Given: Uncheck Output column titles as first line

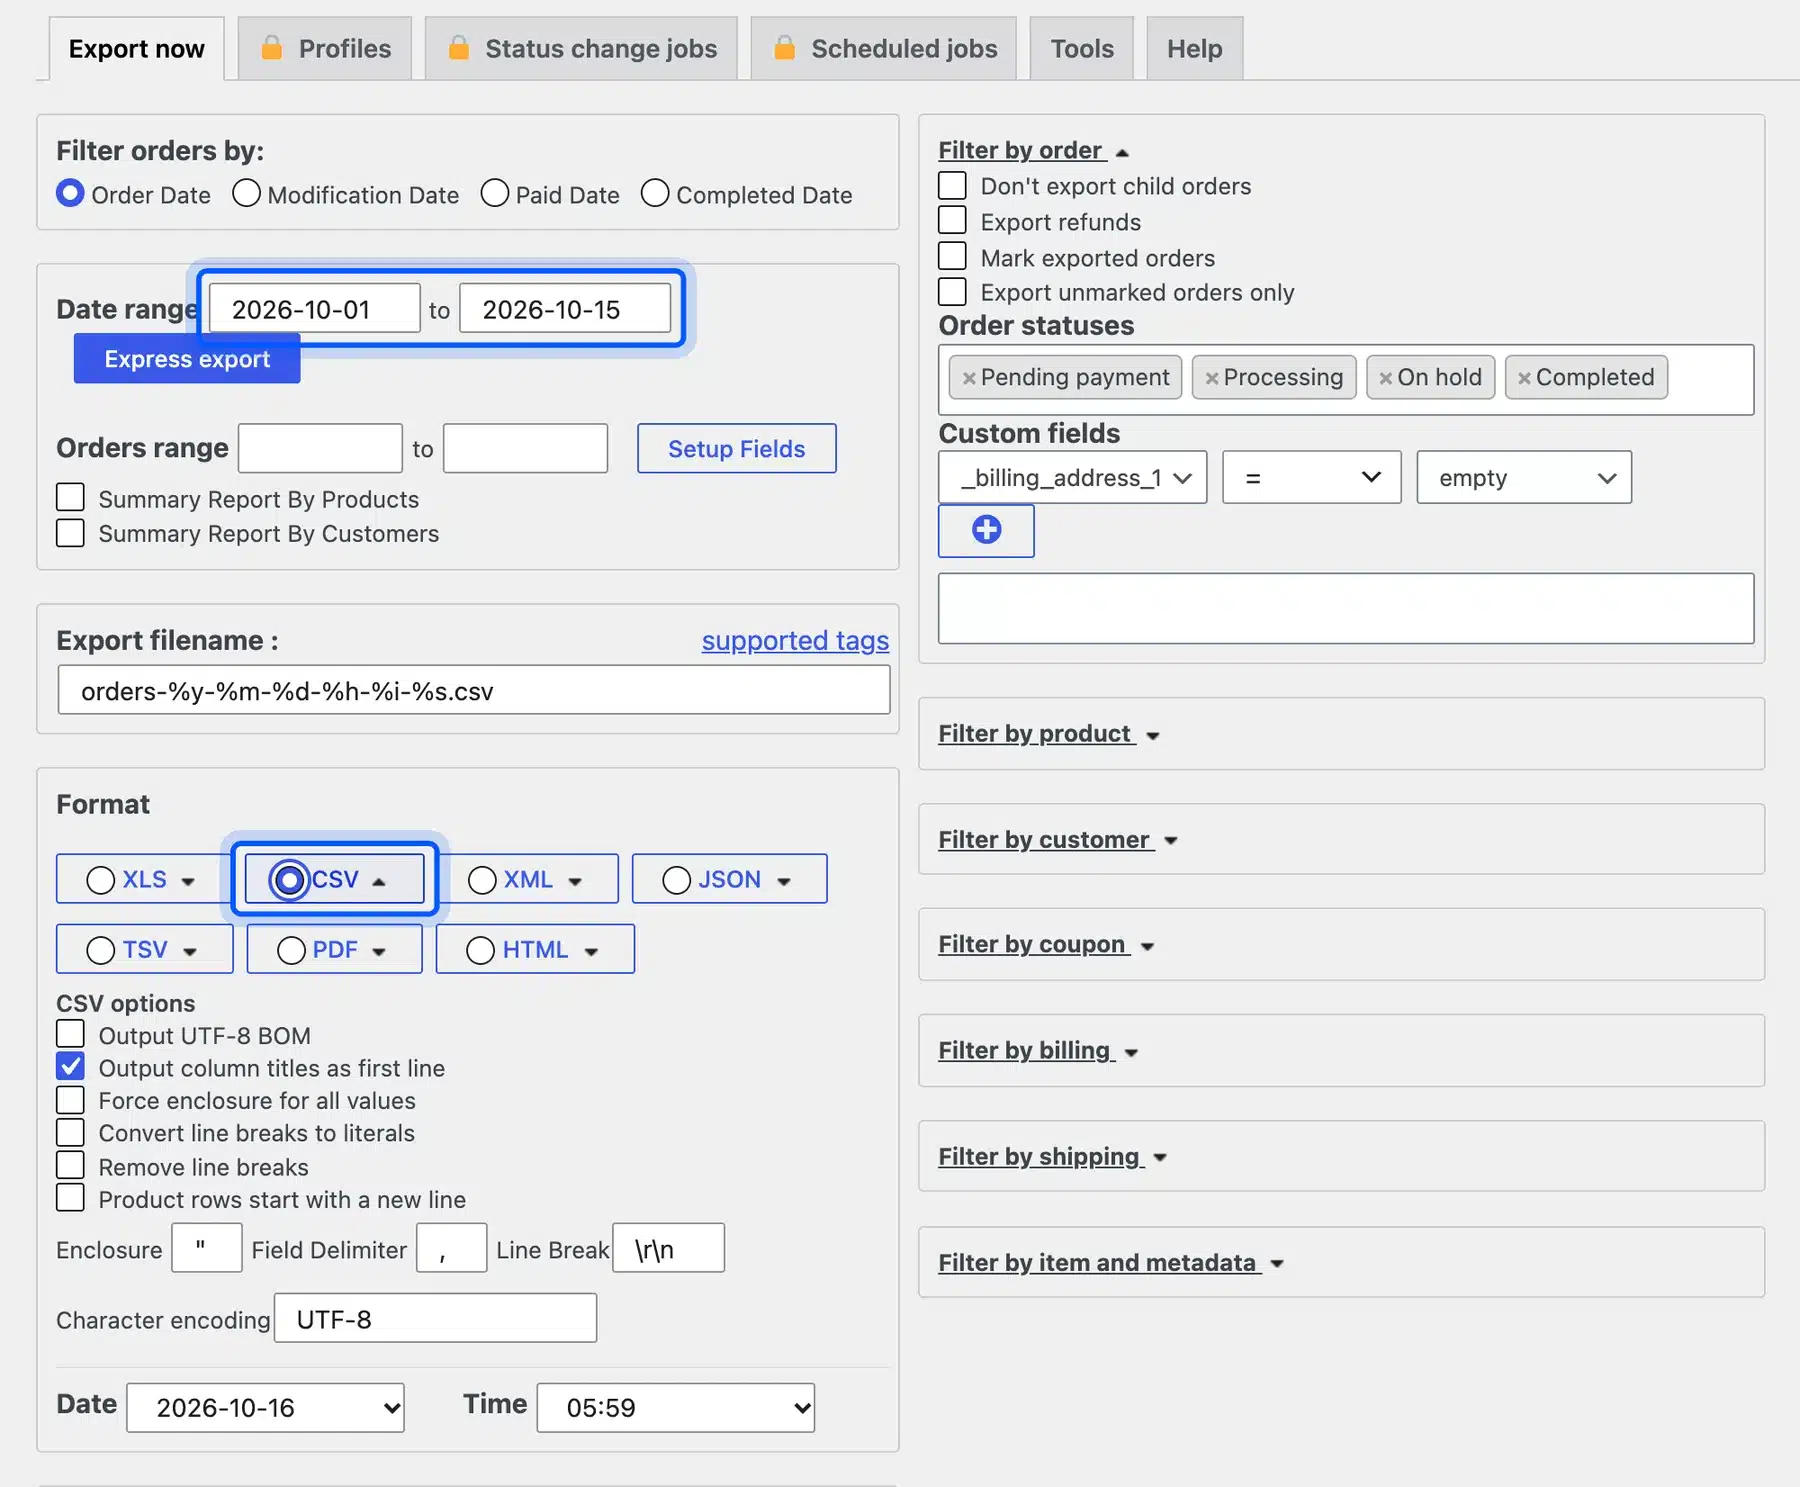Looking at the screenshot, I should click(x=70, y=1066).
